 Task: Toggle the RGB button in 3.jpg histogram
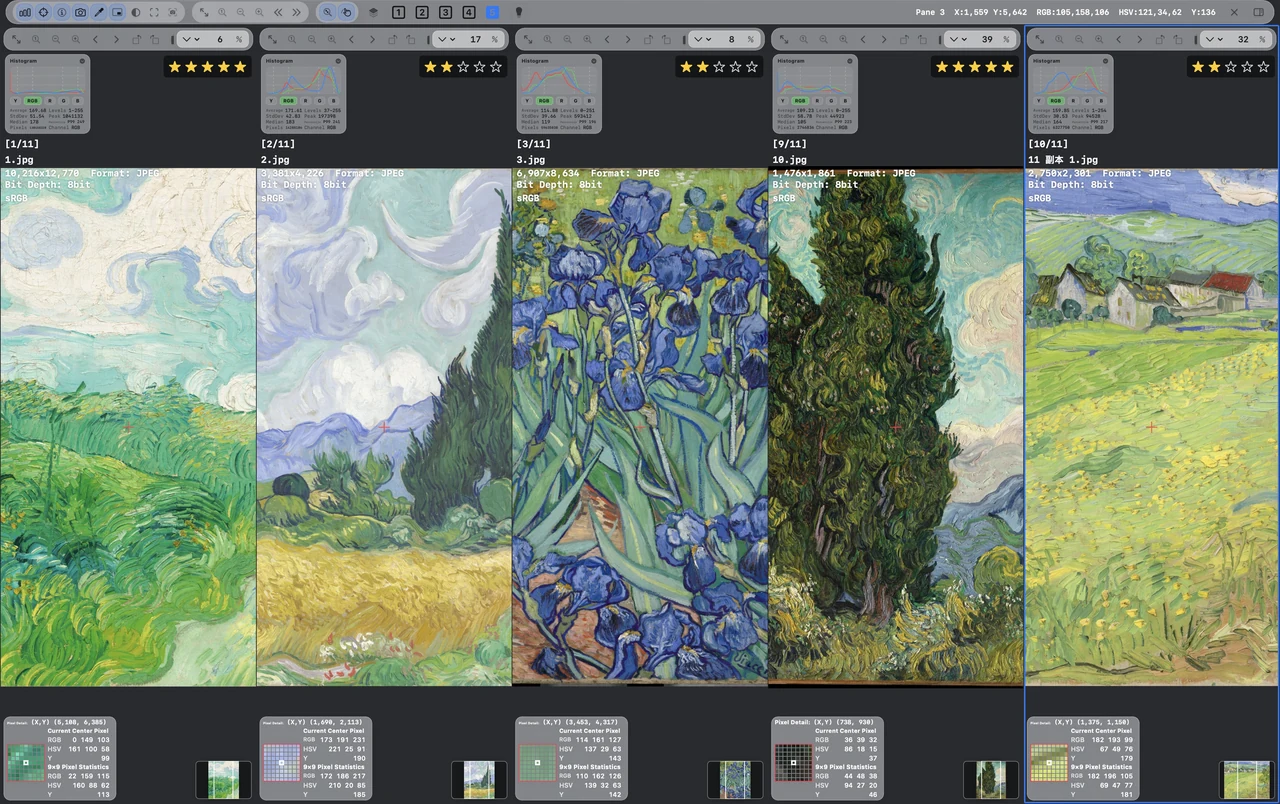coord(544,100)
